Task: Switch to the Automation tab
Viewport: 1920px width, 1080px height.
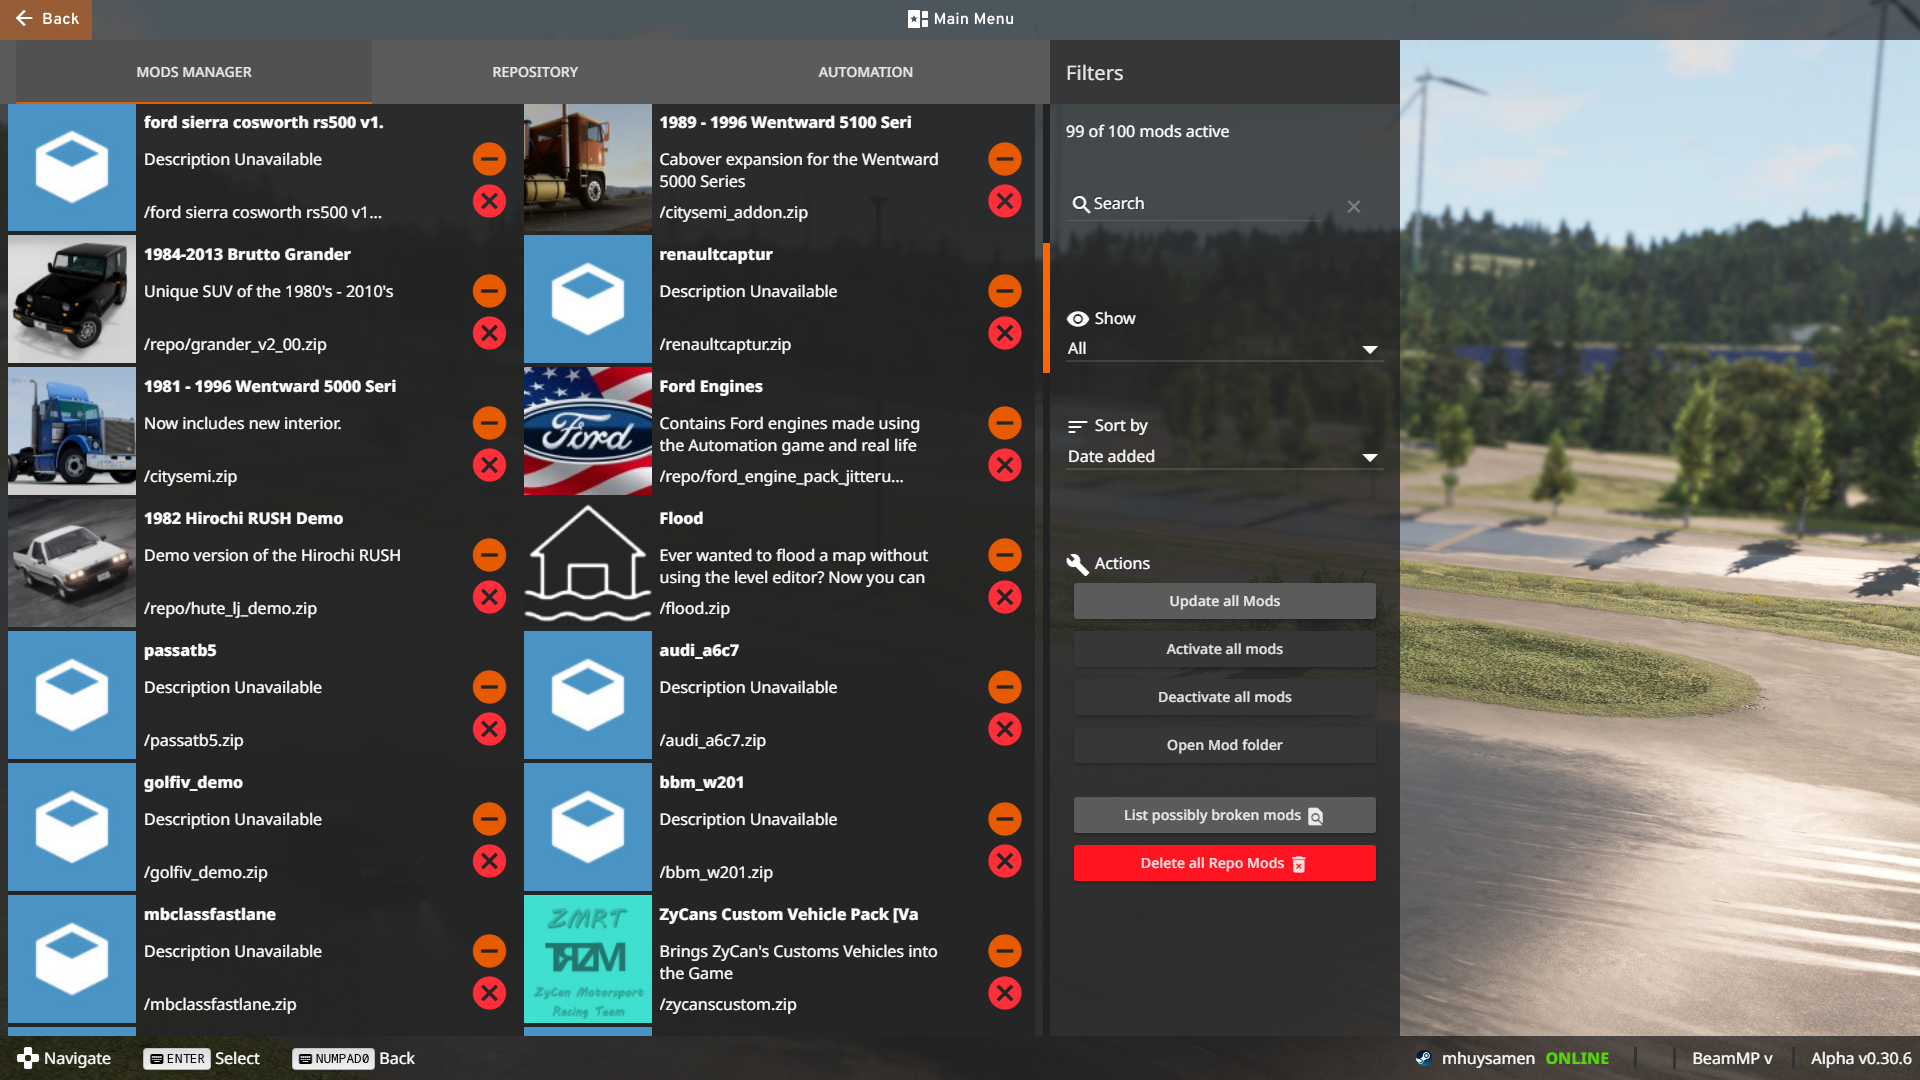Action: (865, 72)
